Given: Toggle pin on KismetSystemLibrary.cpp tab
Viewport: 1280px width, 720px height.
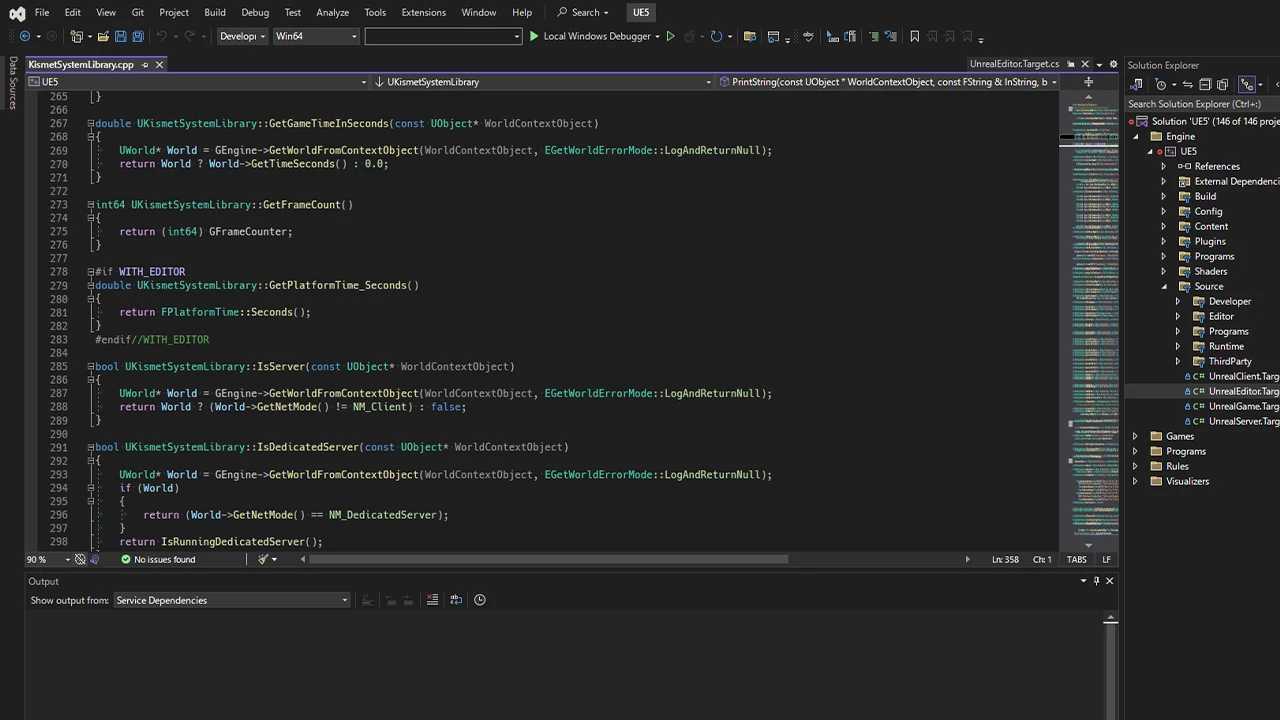Looking at the screenshot, I should [145, 65].
